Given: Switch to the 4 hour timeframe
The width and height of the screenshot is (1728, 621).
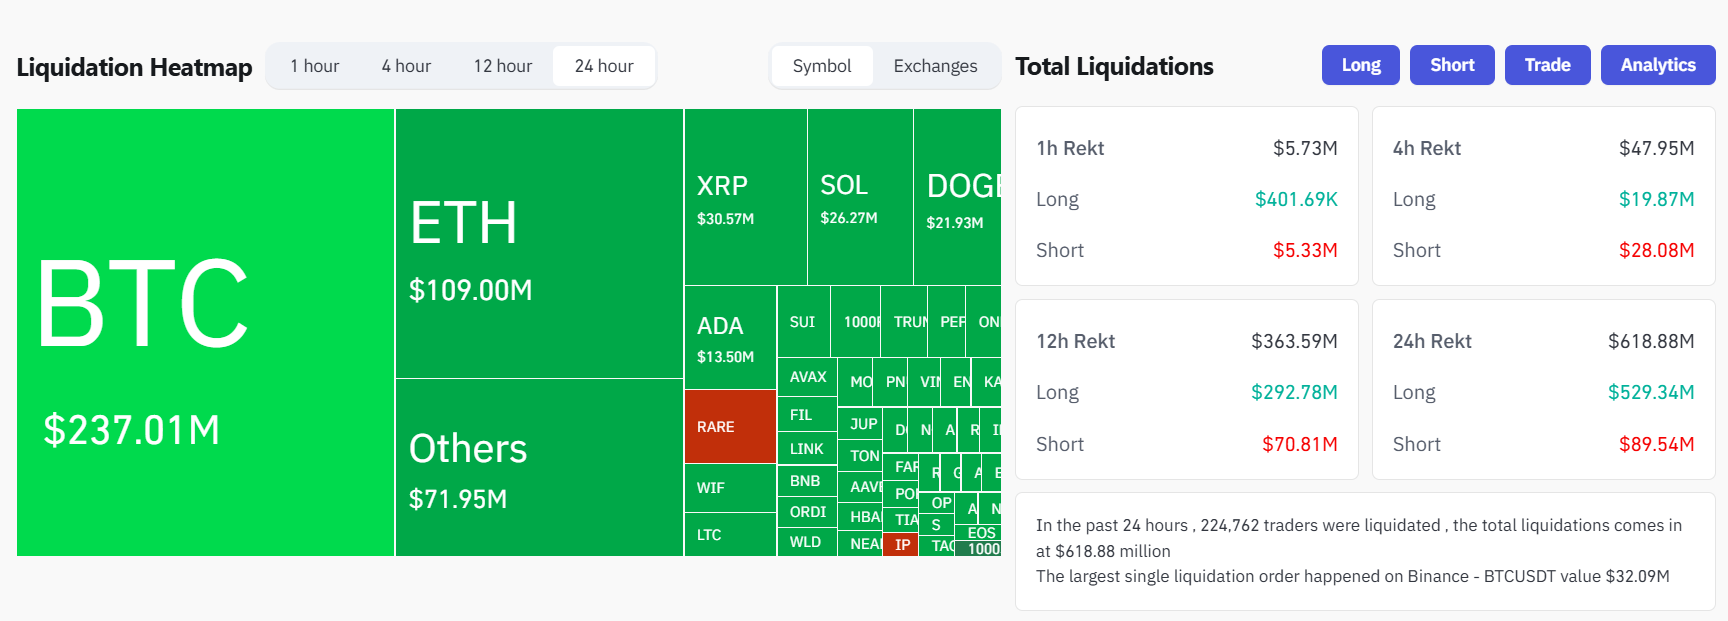Looking at the screenshot, I should (x=406, y=66).
